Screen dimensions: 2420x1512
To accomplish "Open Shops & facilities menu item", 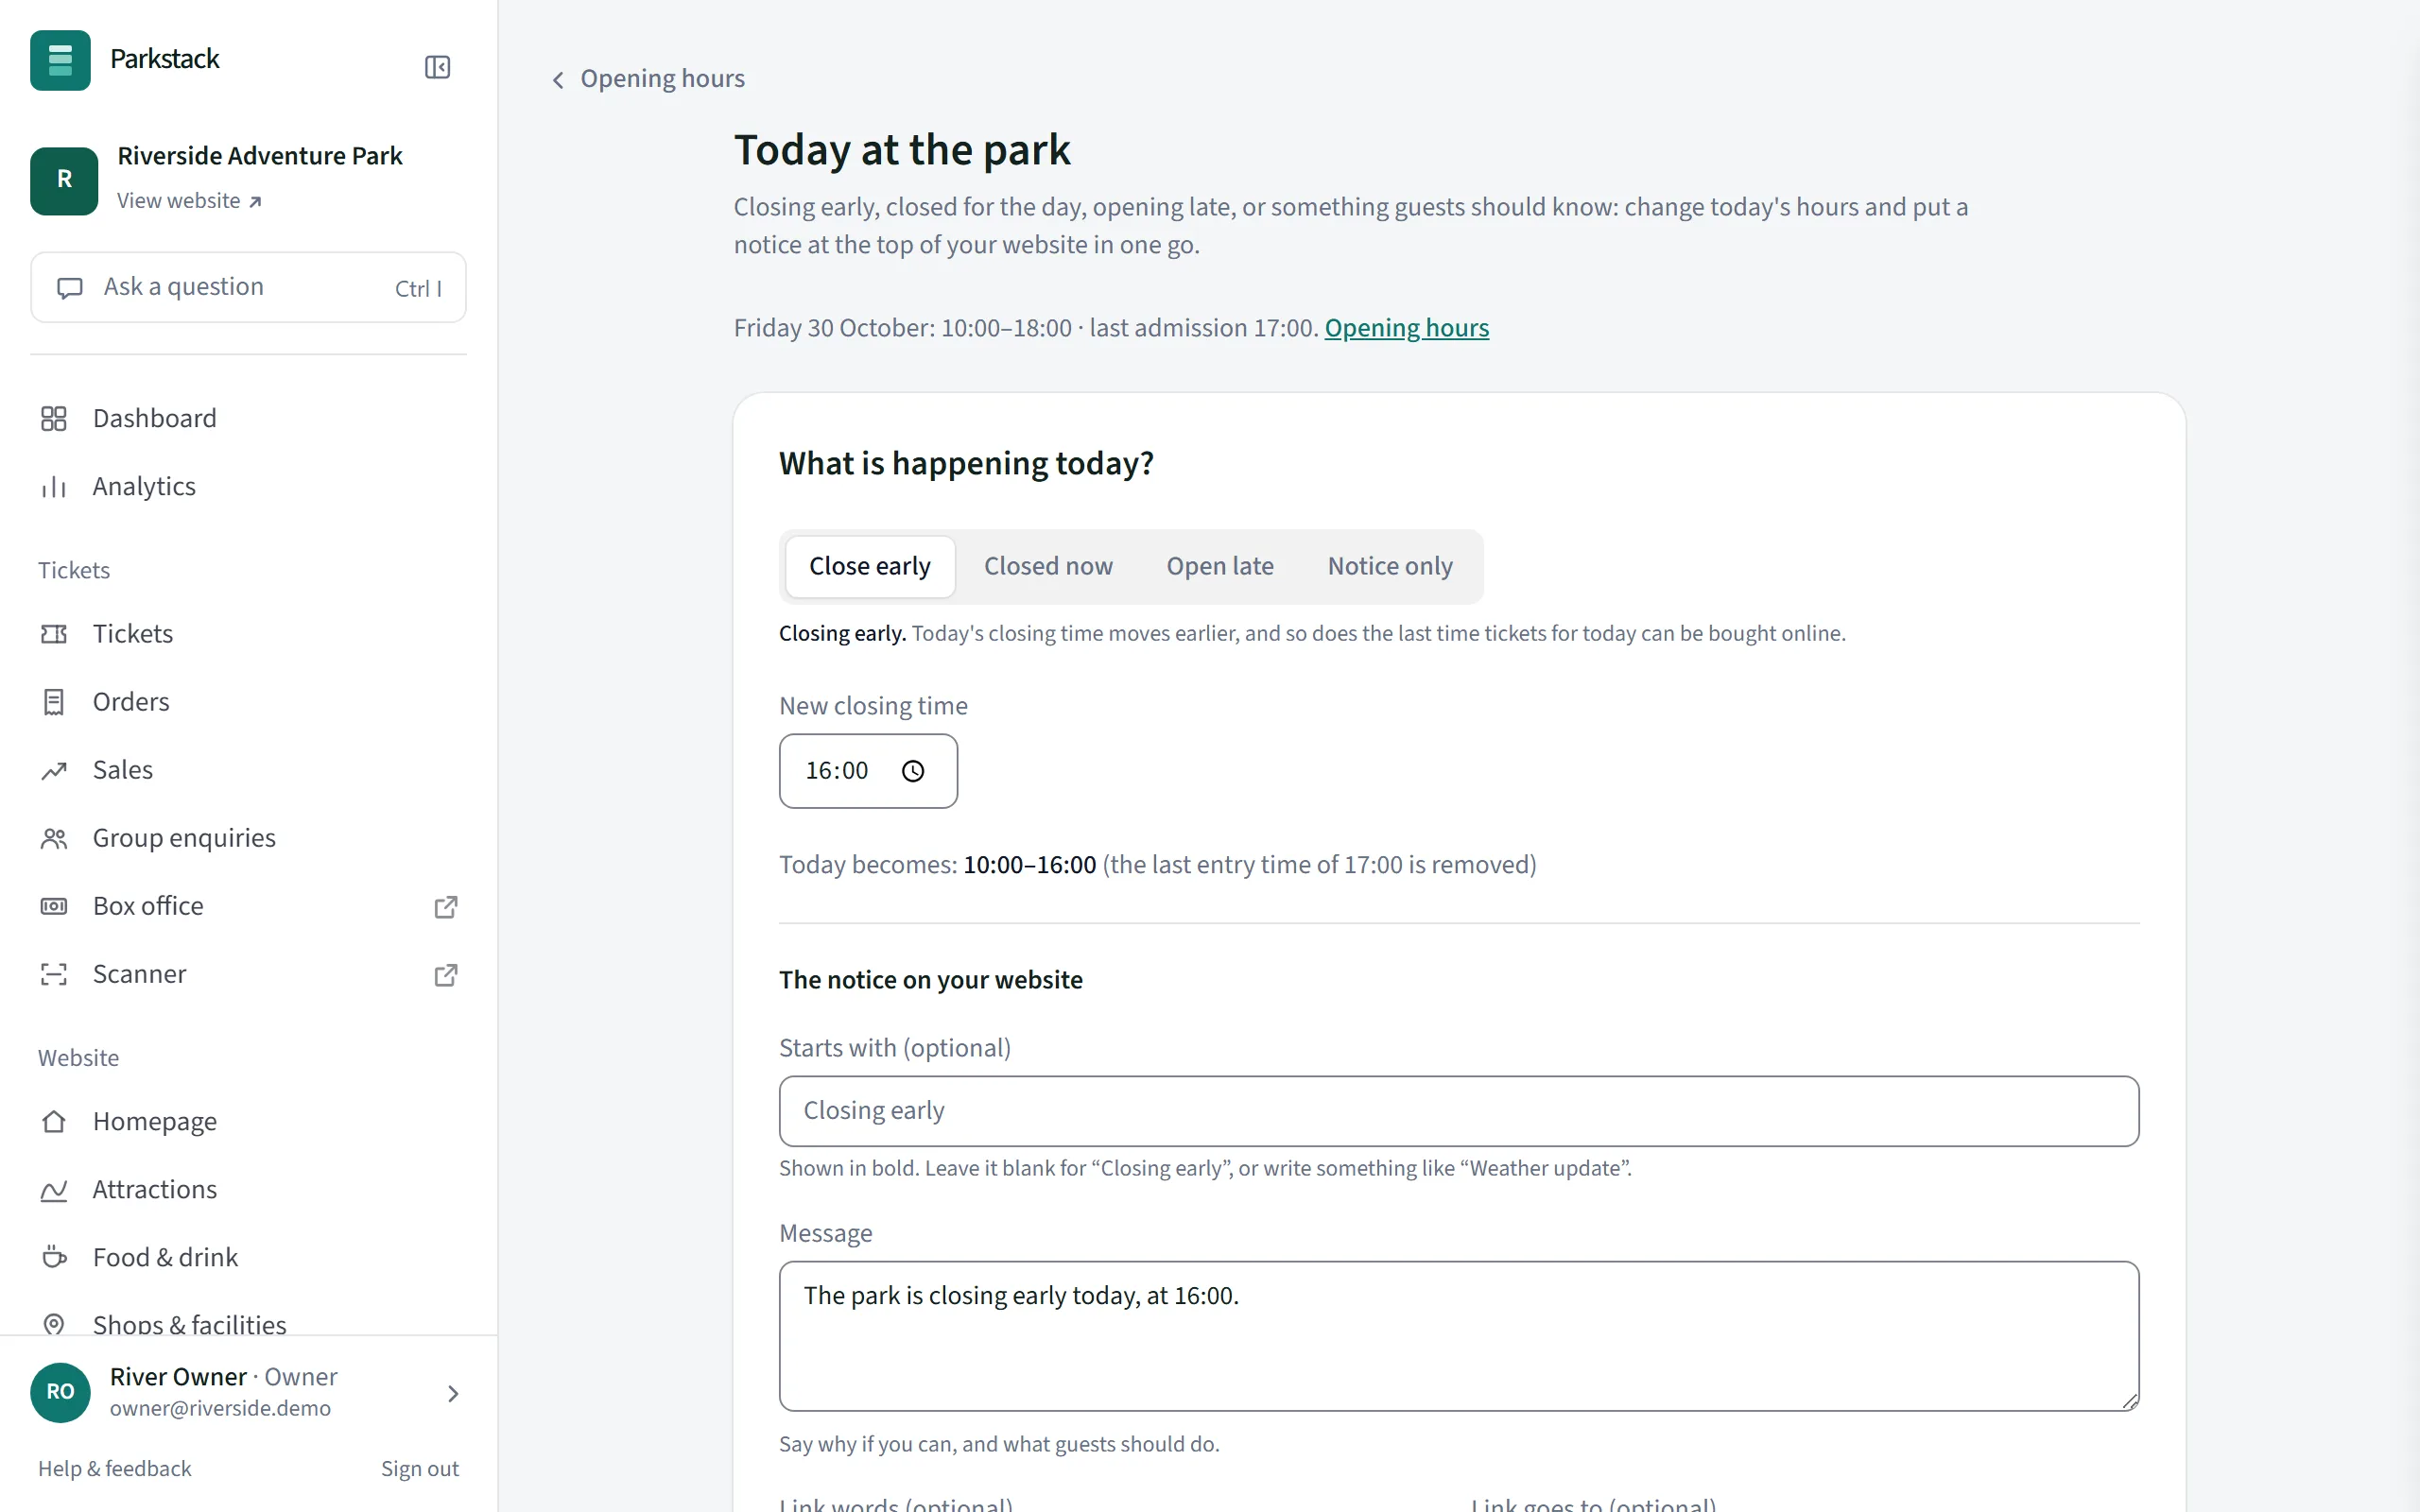I will tap(248, 1322).
